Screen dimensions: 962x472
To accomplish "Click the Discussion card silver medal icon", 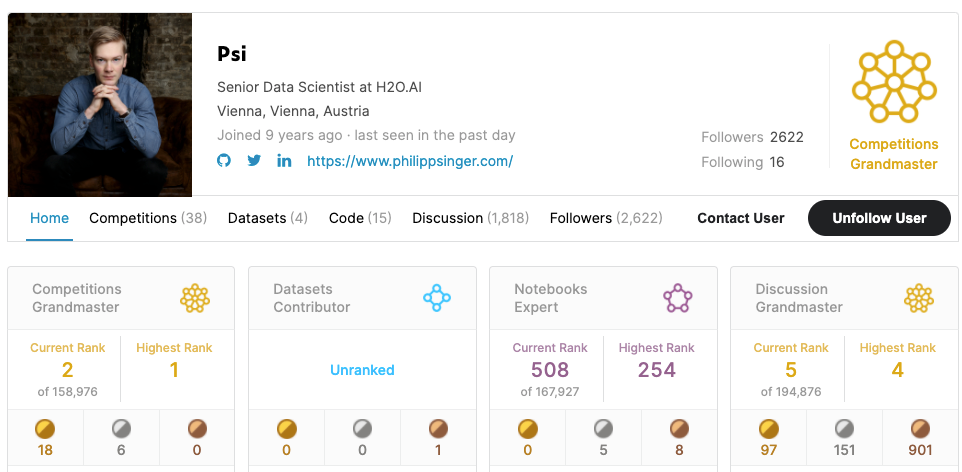I will [x=844, y=429].
